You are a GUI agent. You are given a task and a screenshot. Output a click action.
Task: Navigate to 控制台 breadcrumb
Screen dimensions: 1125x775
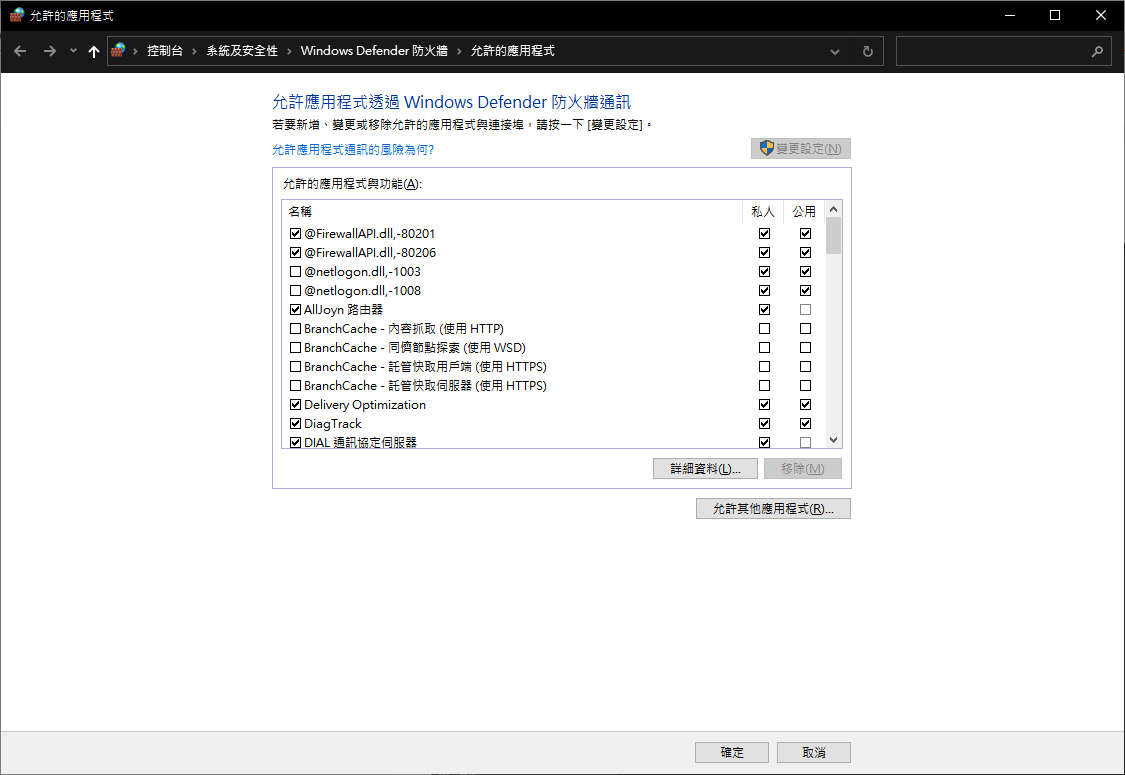[x=165, y=51]
